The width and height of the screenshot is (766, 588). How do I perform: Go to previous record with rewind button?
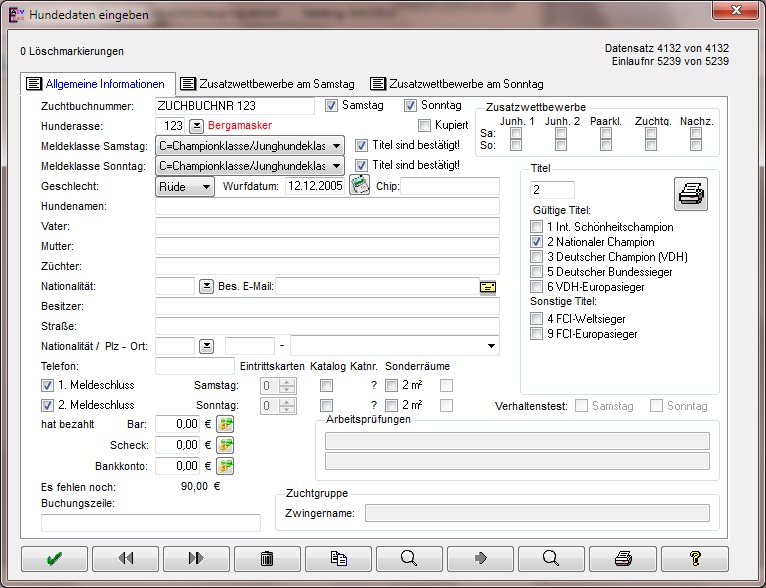[126, 559]
